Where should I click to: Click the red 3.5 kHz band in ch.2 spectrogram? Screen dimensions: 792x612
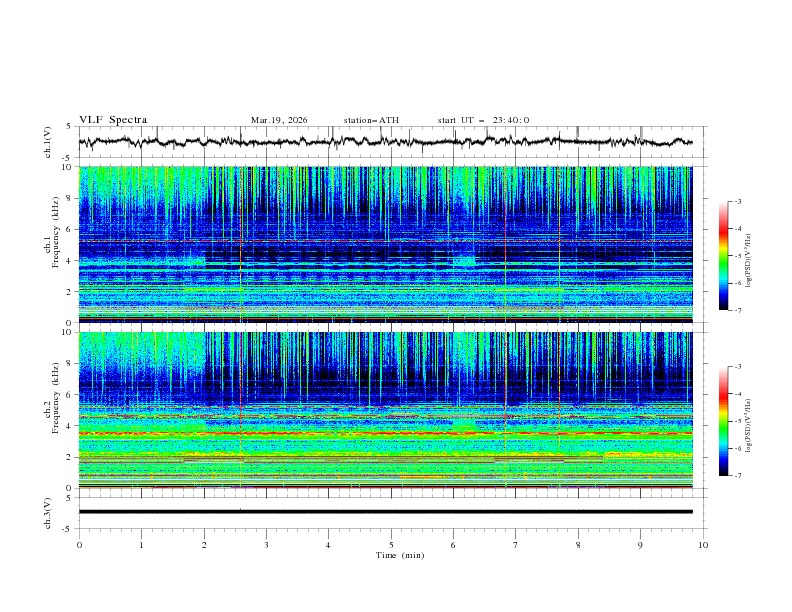[385, 434]
